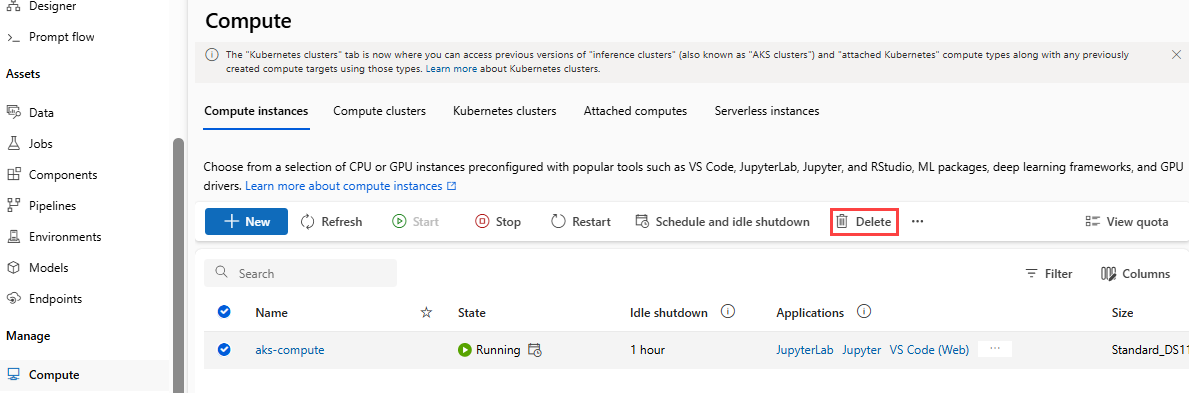Open View quota
Screen dimensions: 1189x393
coord(1127,222)
